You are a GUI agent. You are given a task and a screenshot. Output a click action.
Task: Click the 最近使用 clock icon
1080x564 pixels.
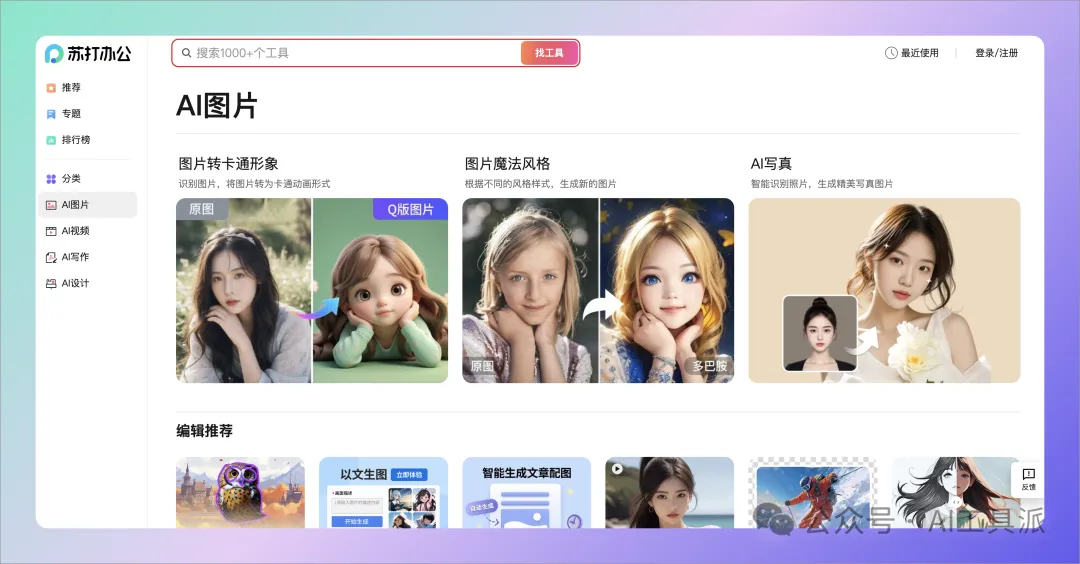(891, 53)
